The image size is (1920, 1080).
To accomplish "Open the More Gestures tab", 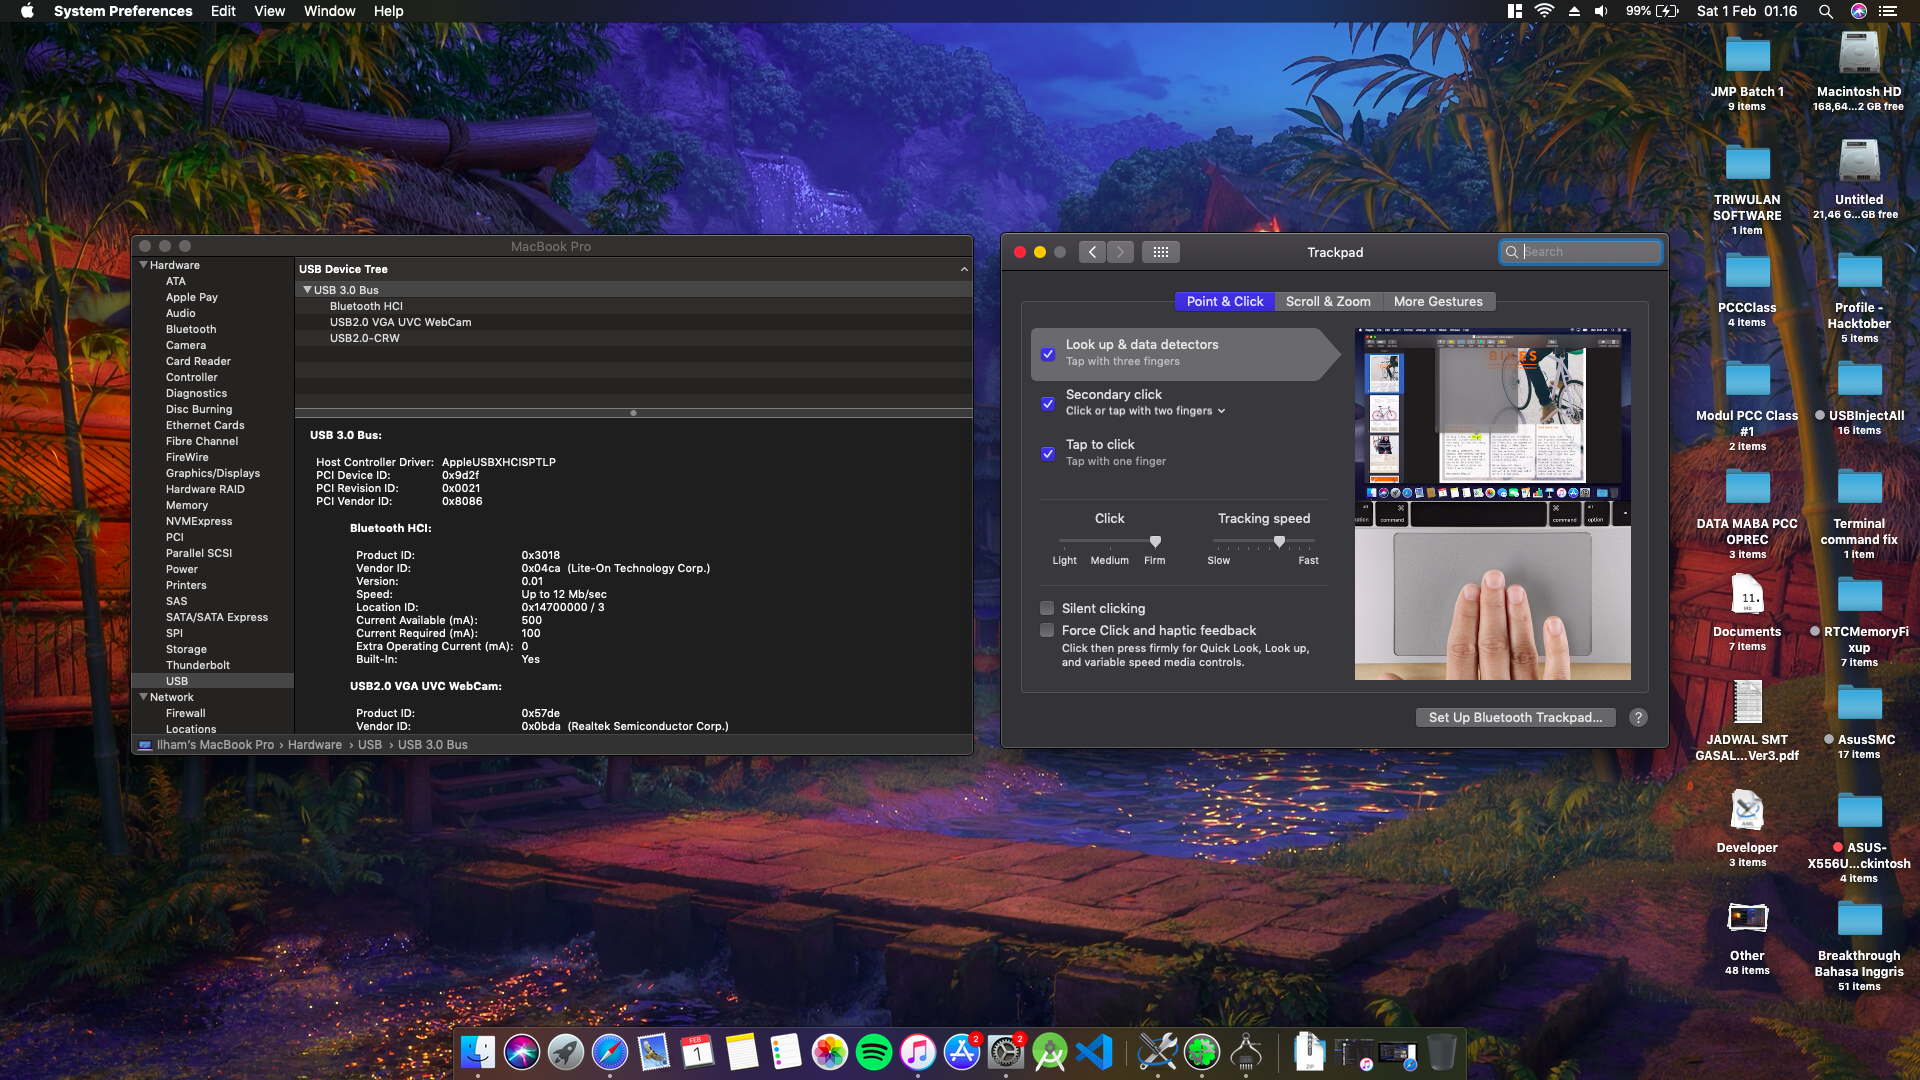I will click(x=1437, y=301).
